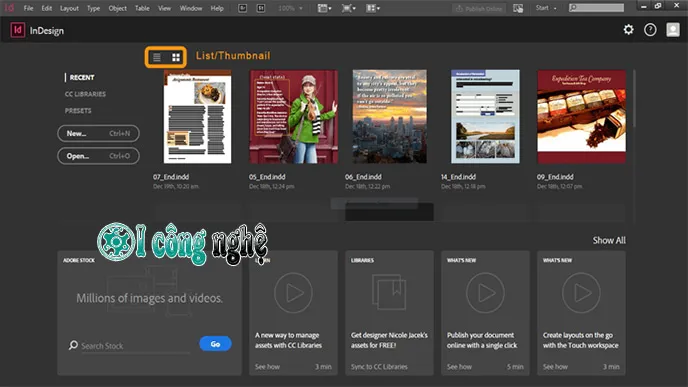The width and height of the screenshot is (688, 387).
Task: Restore down the InDesign window
Action: click(658, 6)
